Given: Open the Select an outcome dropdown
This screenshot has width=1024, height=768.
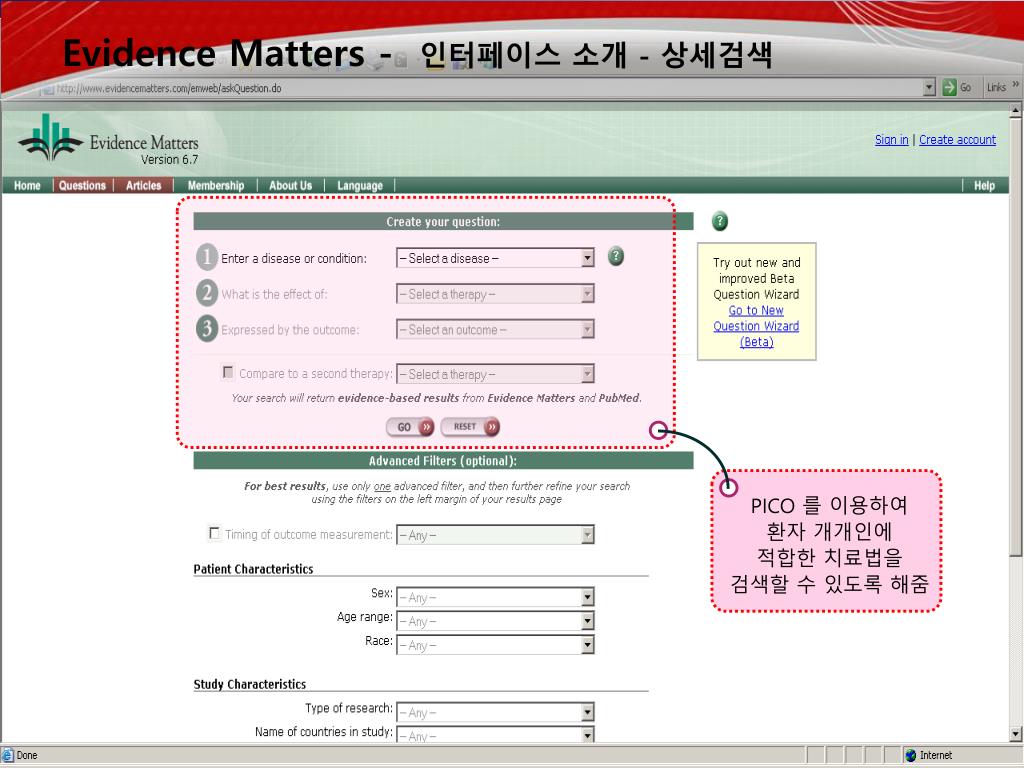Looking at the screenshot, I should pyautogui.click(x=495, y=330).
